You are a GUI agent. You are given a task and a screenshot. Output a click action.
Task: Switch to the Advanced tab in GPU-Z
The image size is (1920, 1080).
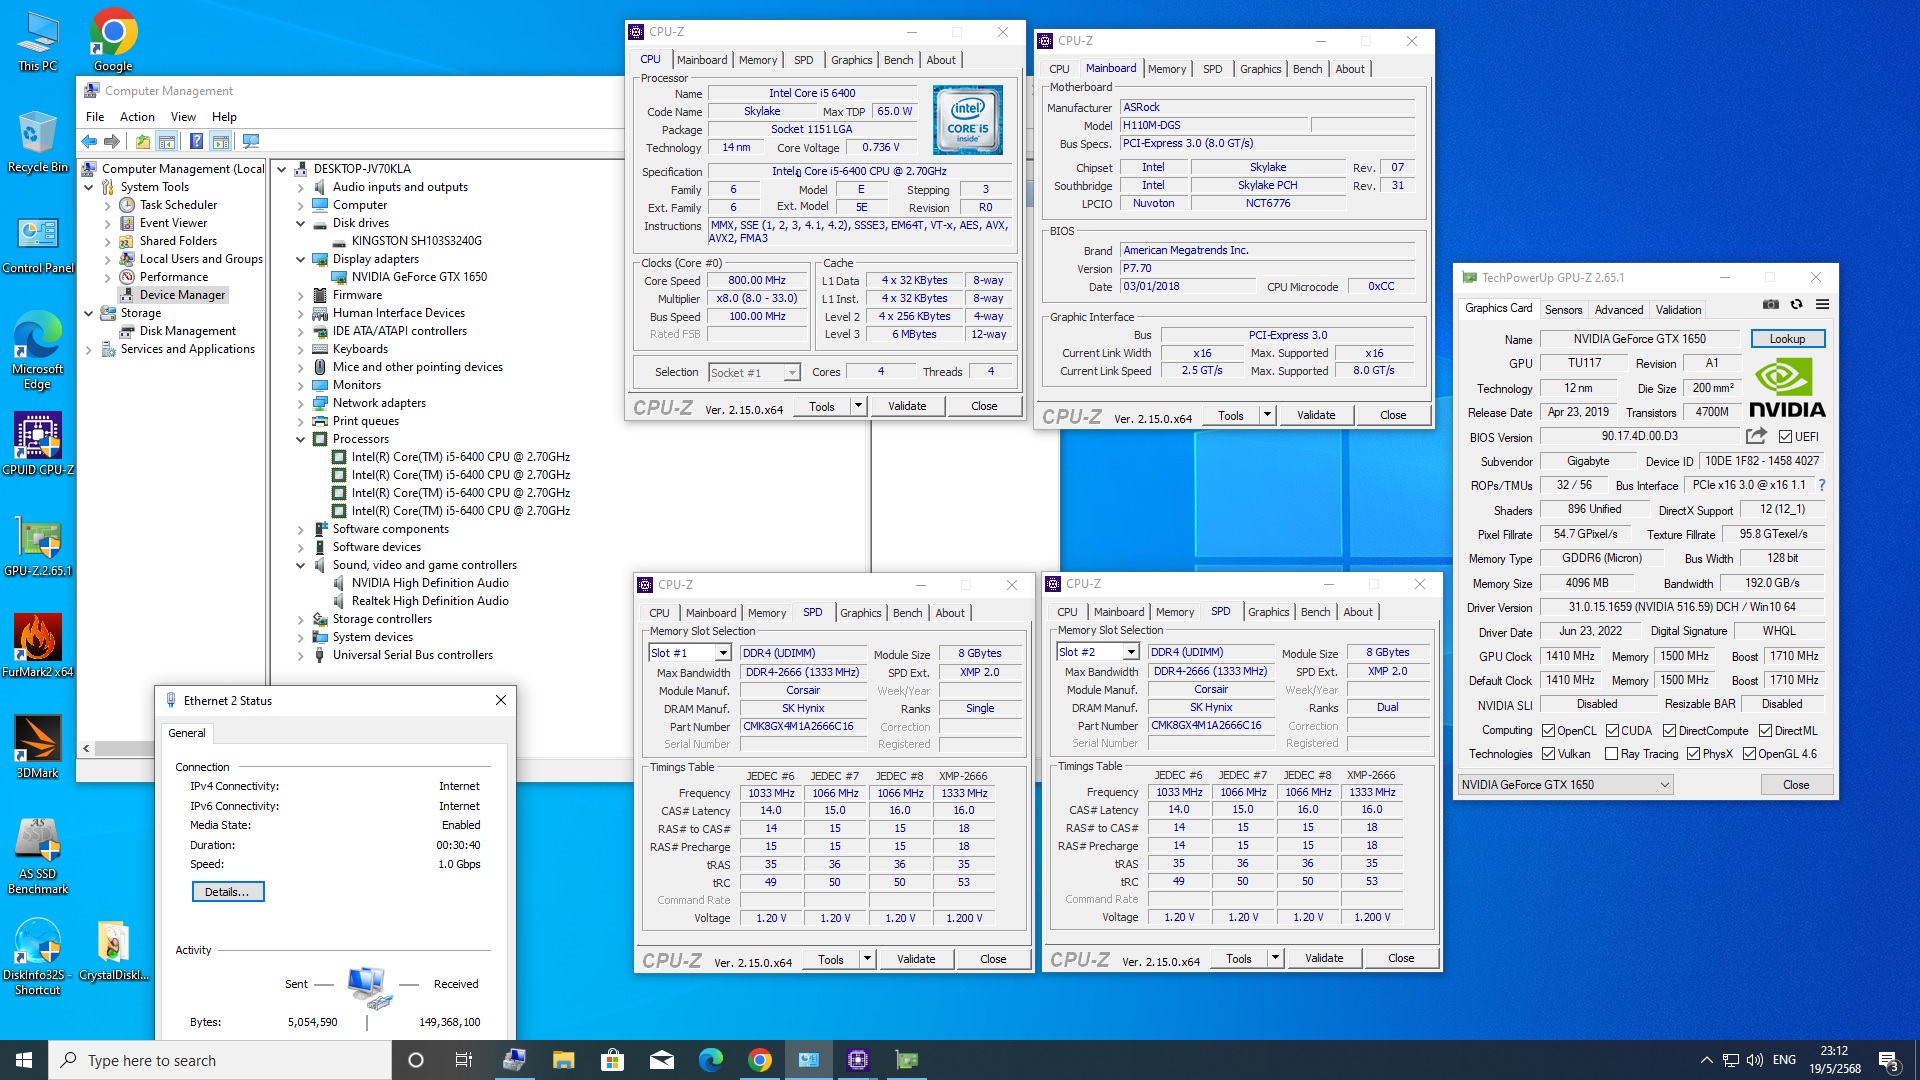pyautogui.click(x=1618, y=310)
